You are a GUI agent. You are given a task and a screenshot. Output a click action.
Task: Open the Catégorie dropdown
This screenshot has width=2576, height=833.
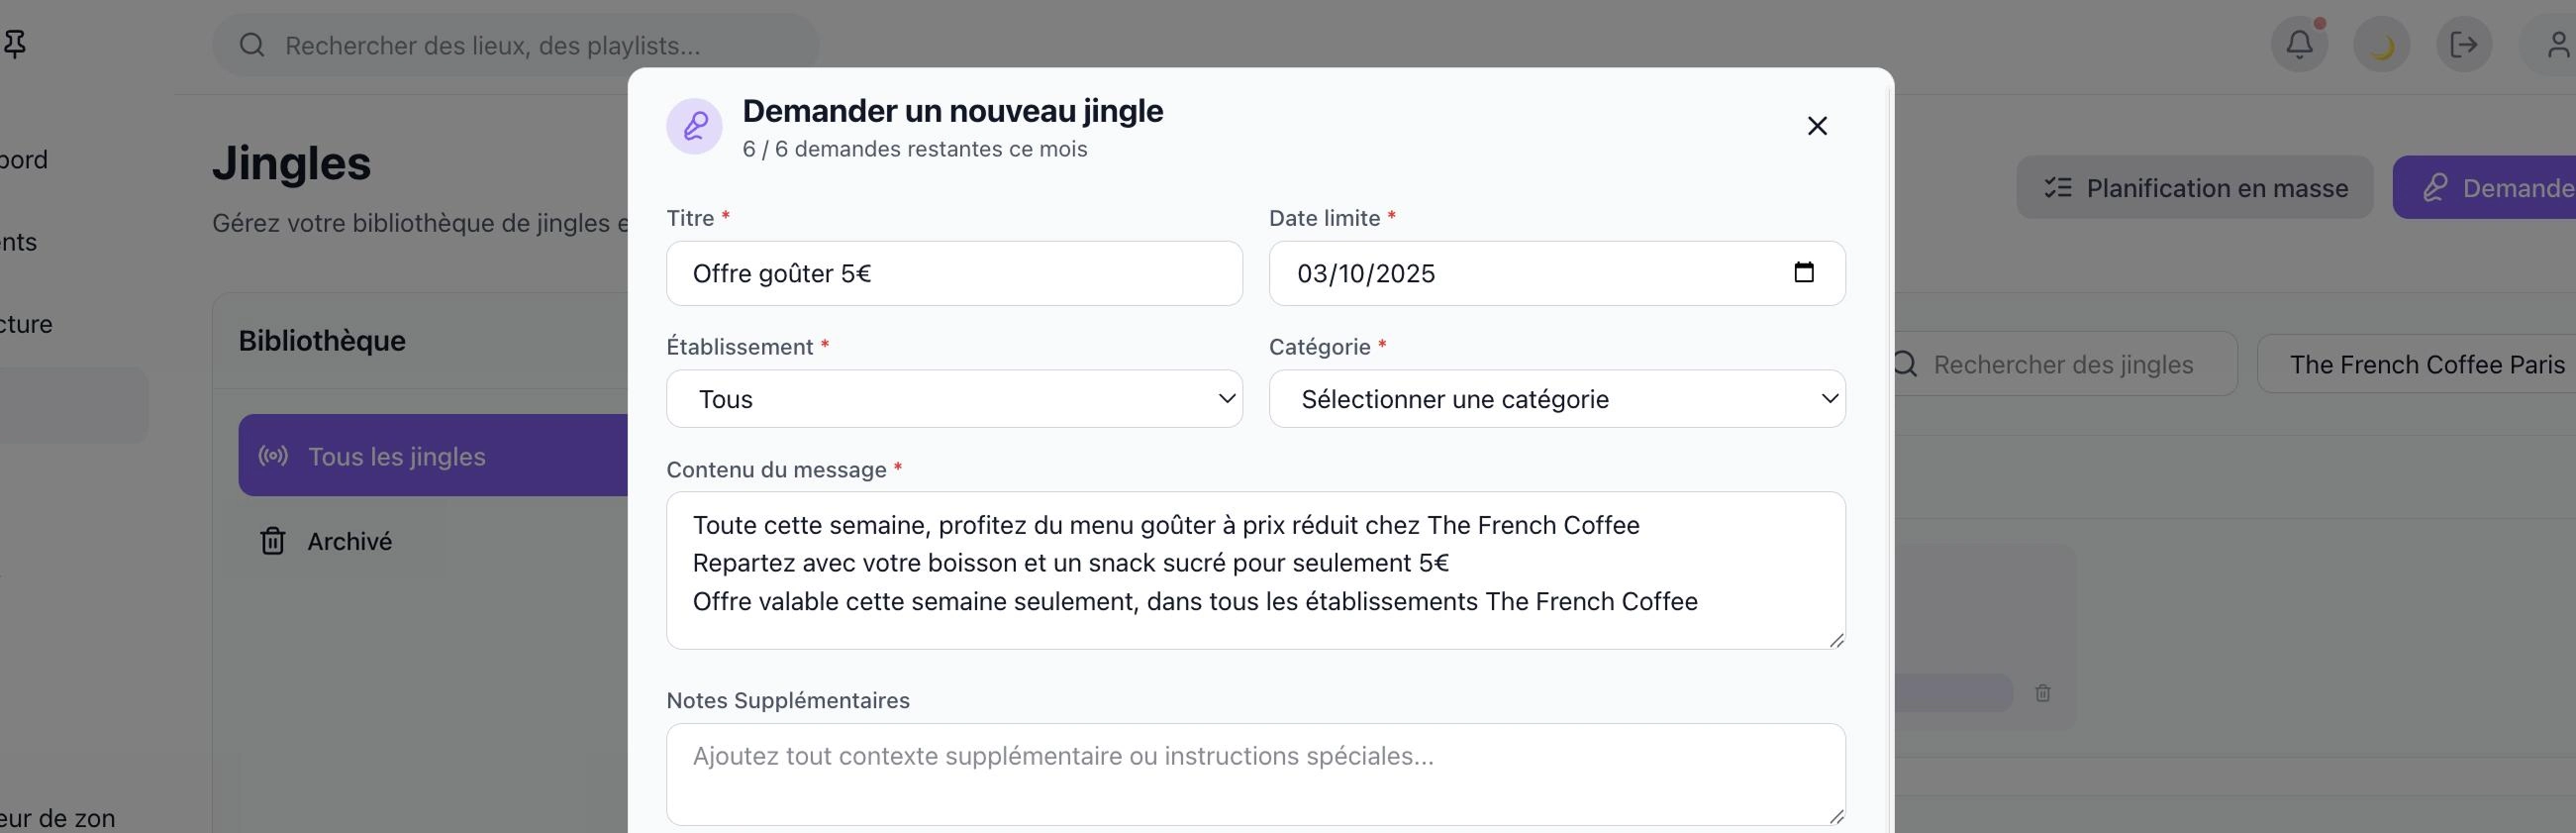tap(1557, 399)
